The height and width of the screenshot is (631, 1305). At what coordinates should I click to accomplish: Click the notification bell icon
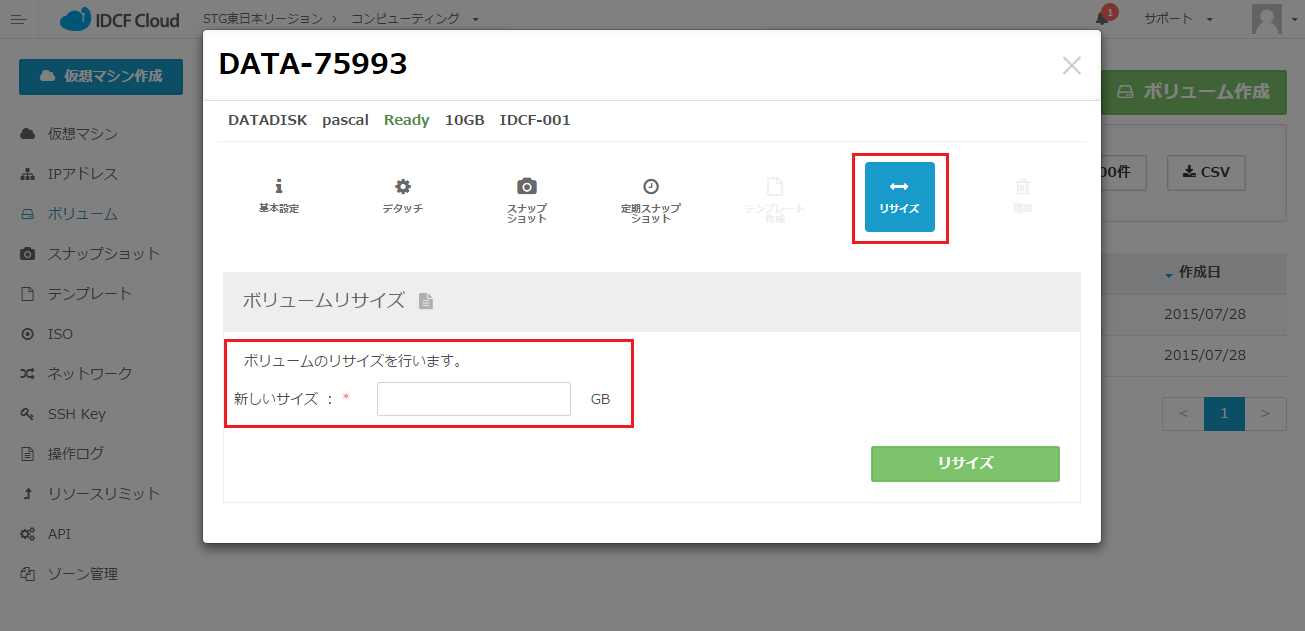tap(1102, 19)
